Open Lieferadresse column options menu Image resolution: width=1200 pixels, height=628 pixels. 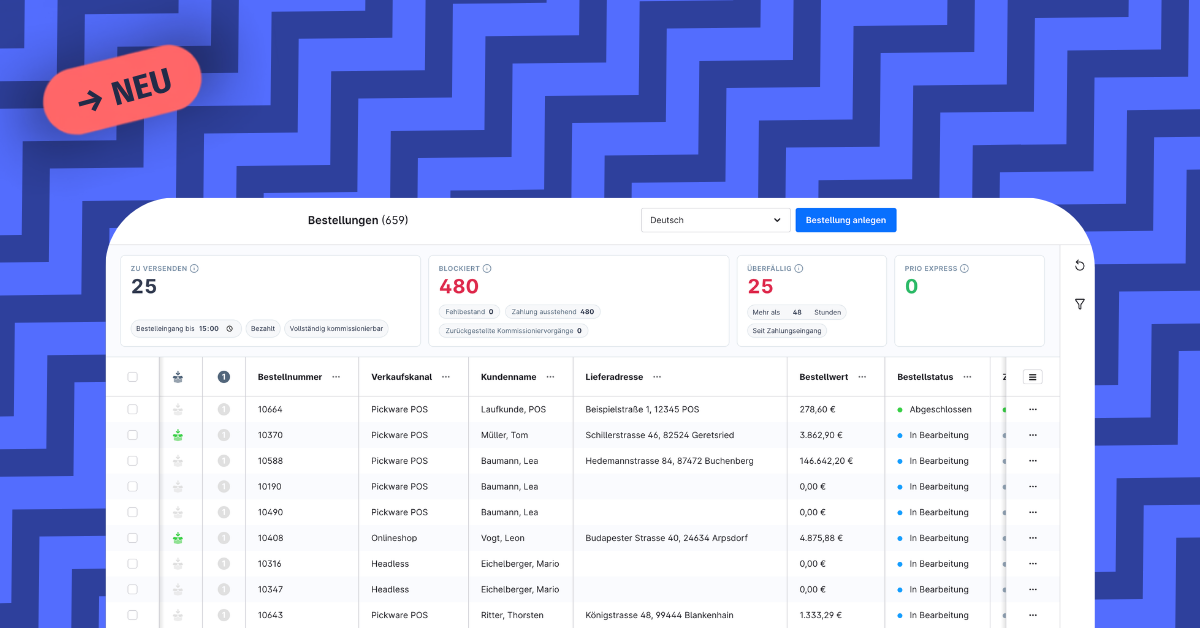pyautogui.click(x=657, y=377)
